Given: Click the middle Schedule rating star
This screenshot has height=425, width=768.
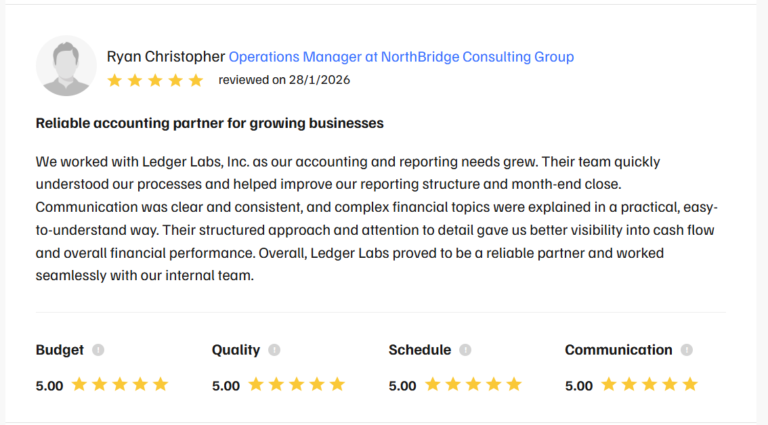Looking at the screenshot, I should [473, 384].
